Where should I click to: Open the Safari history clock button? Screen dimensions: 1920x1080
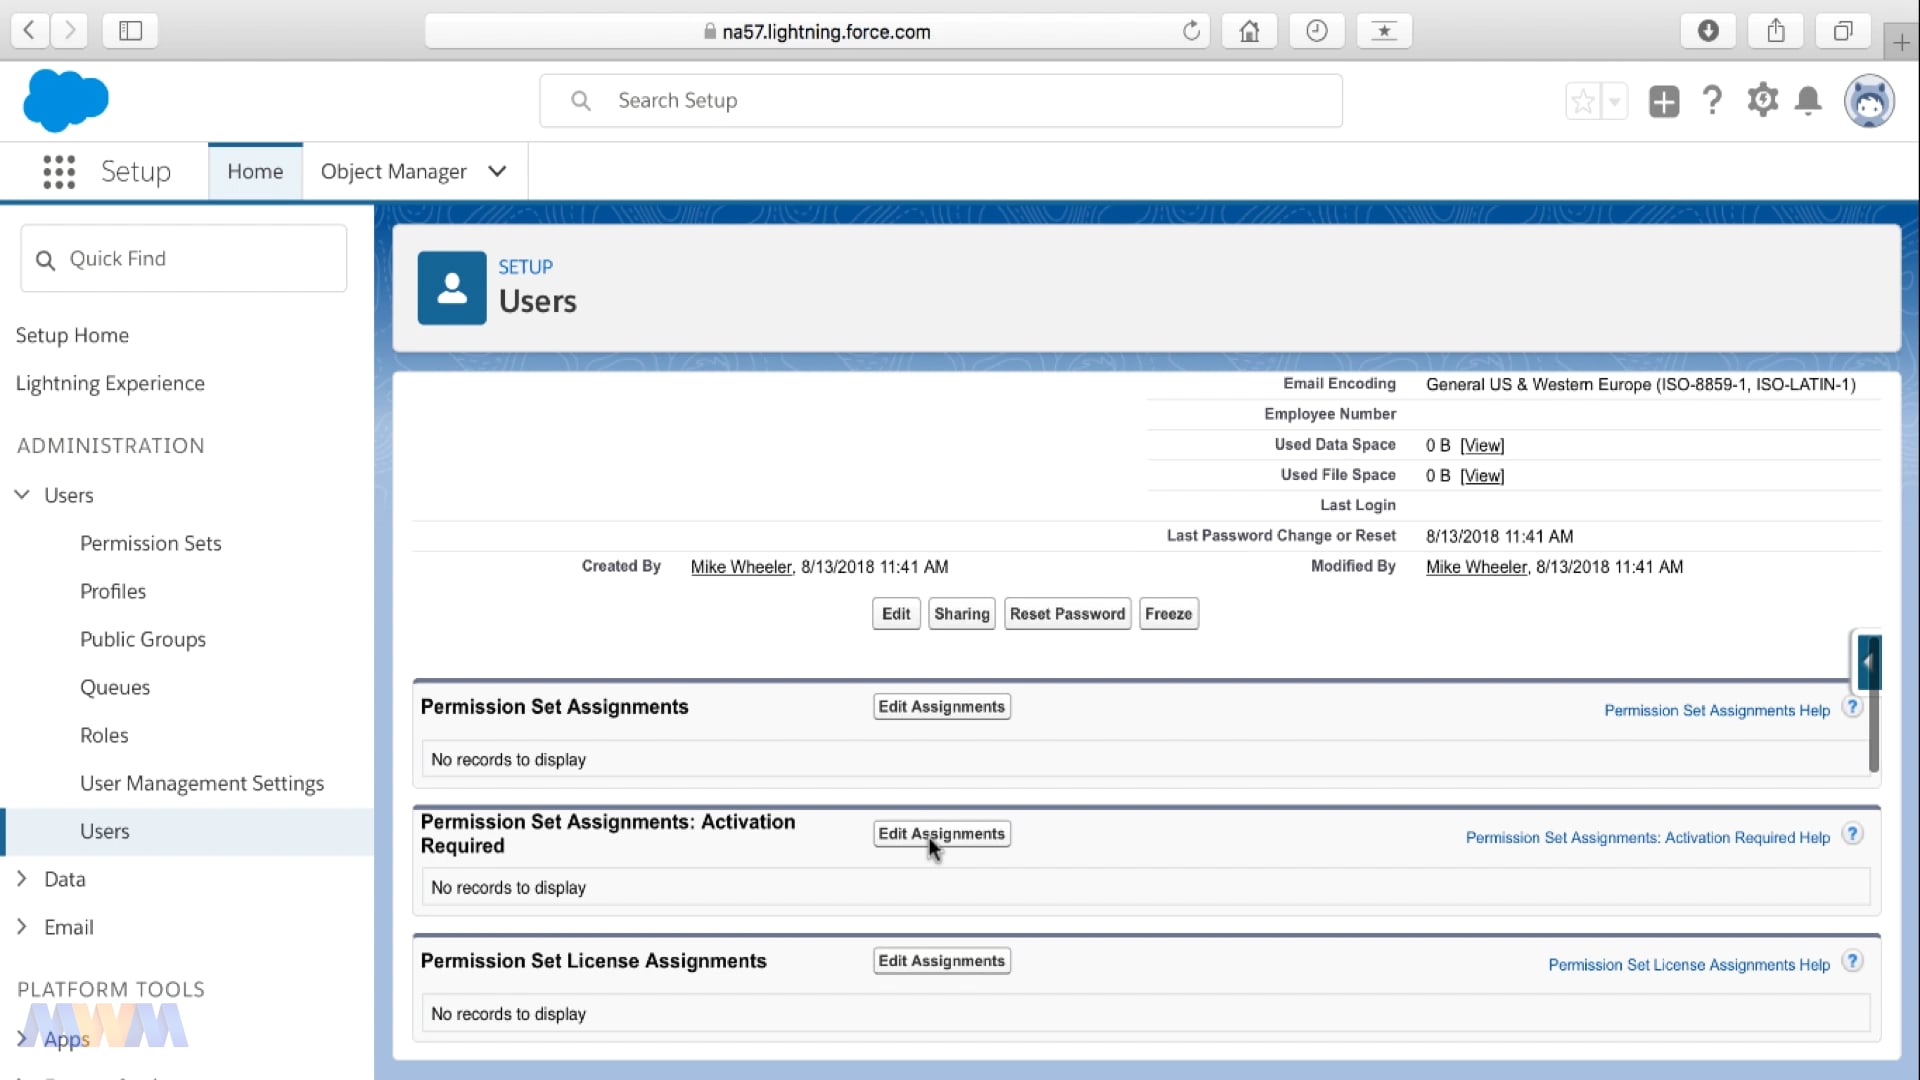pyautogui.click(x=1317, y=31)
